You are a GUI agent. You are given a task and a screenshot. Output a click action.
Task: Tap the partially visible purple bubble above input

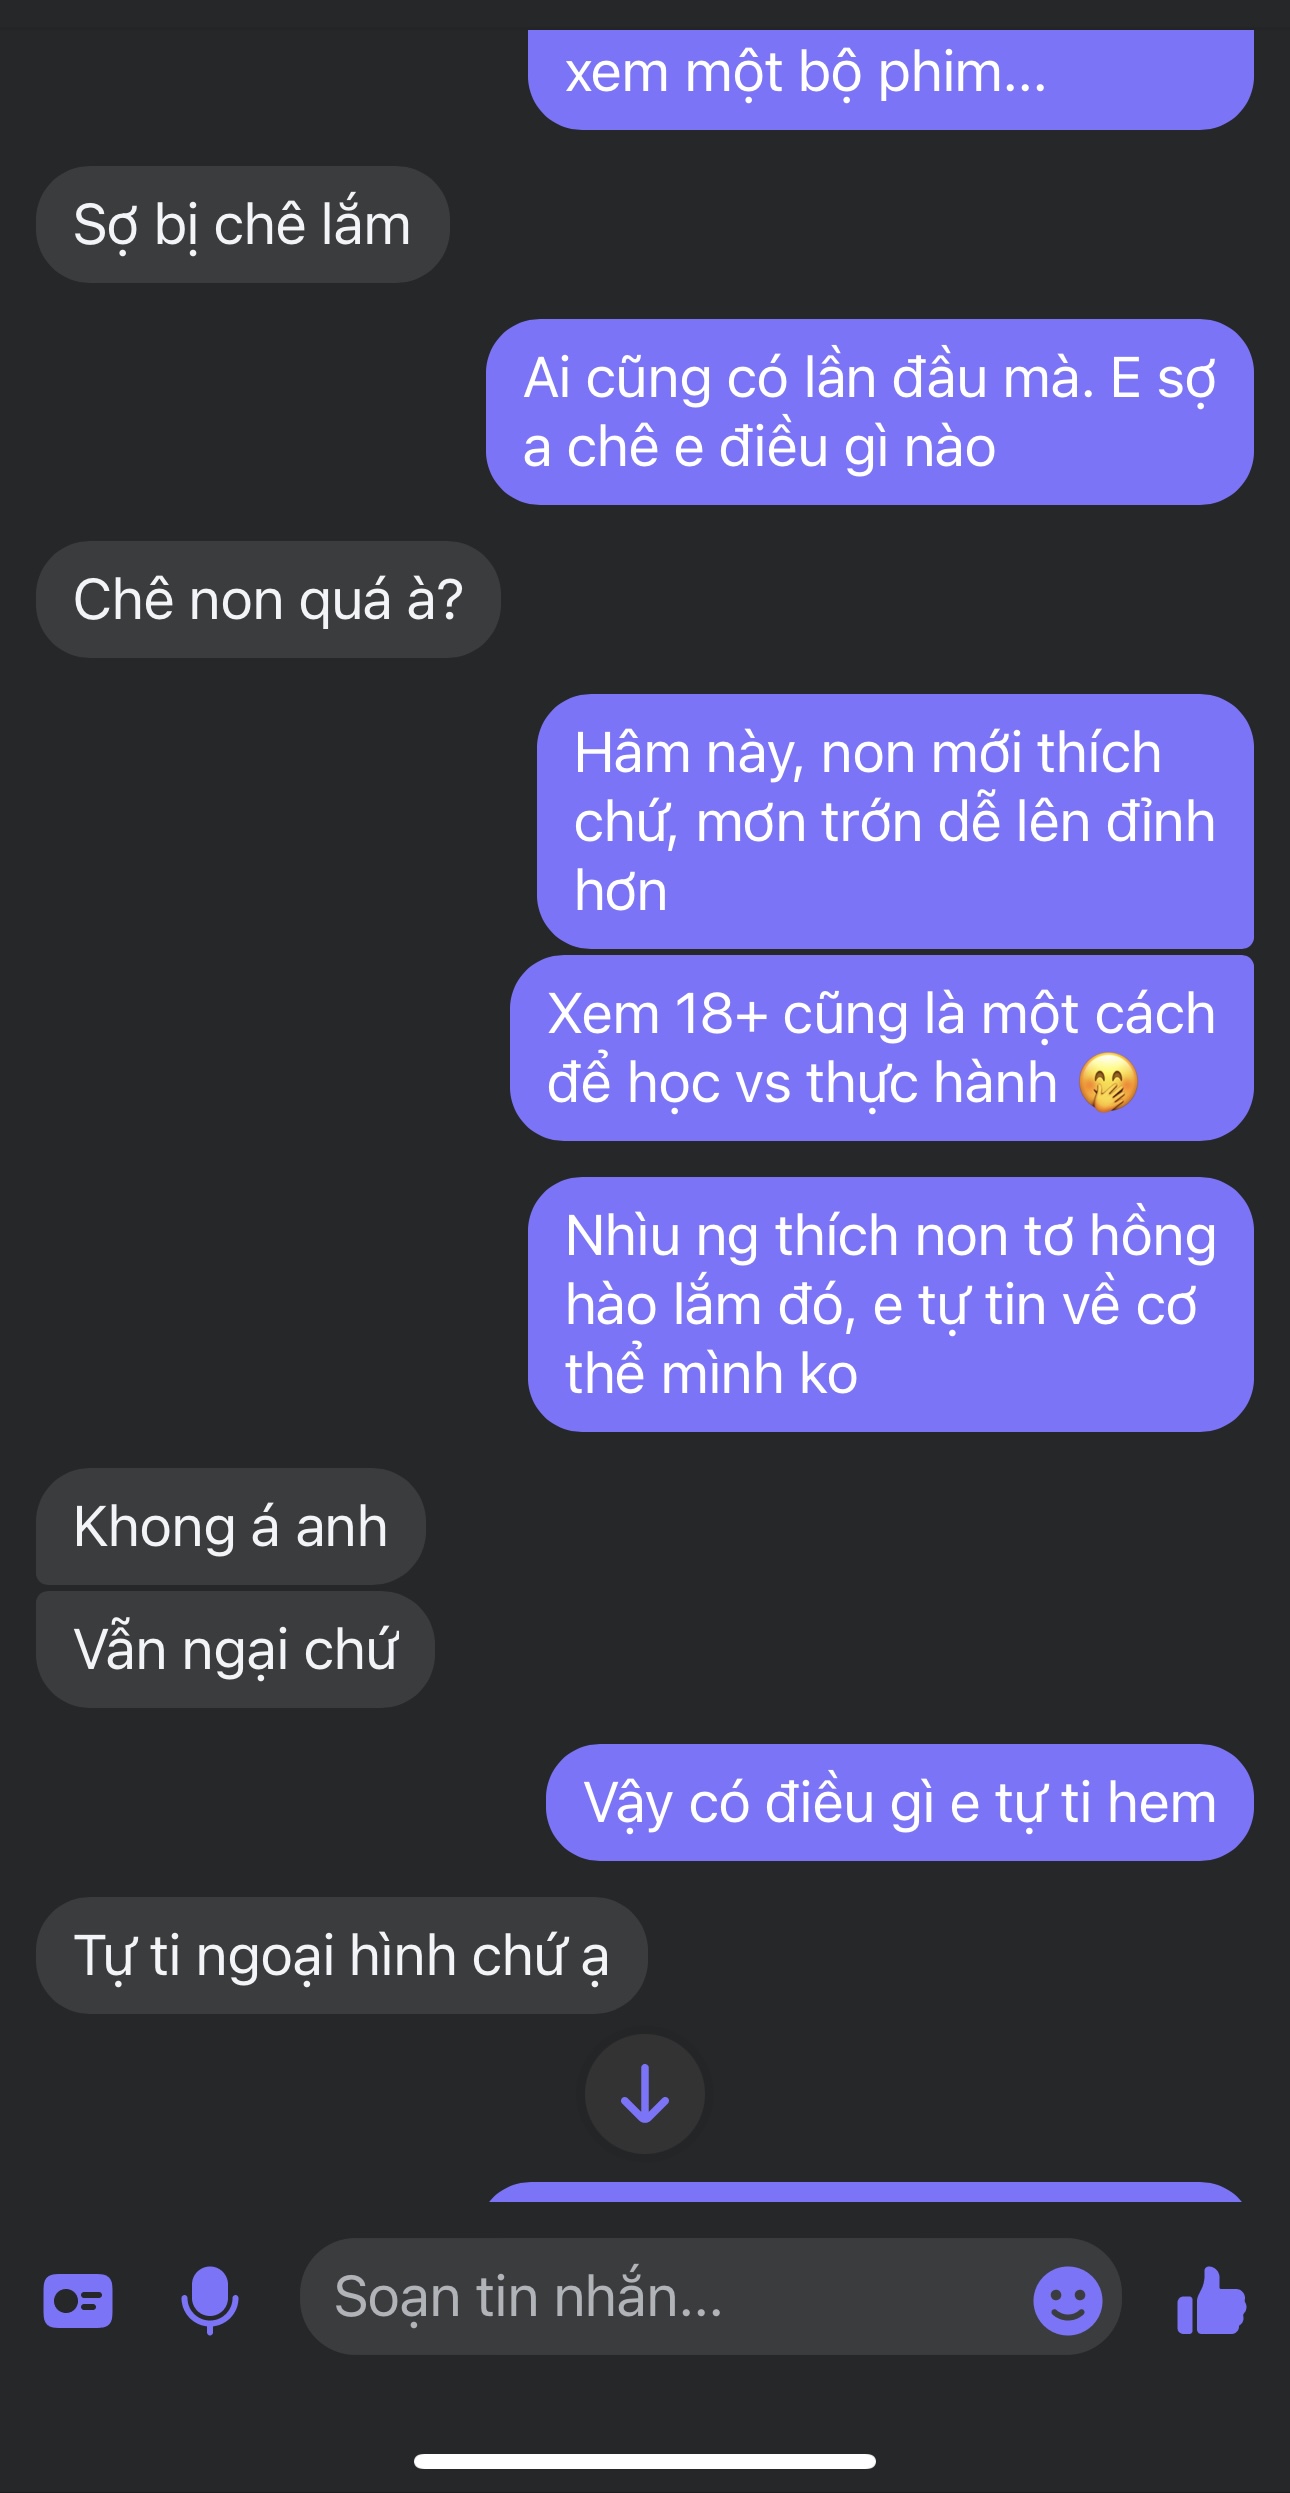point(866,2191)
